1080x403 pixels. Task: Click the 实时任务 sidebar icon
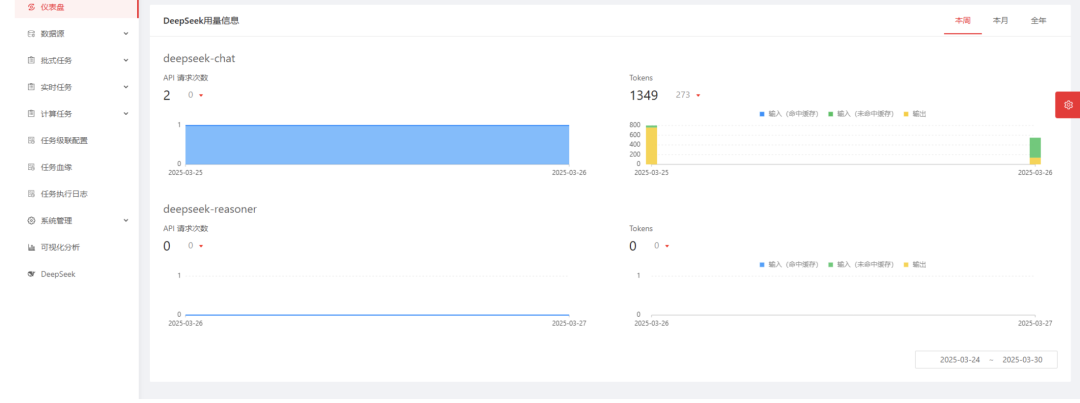coord(31,87)
